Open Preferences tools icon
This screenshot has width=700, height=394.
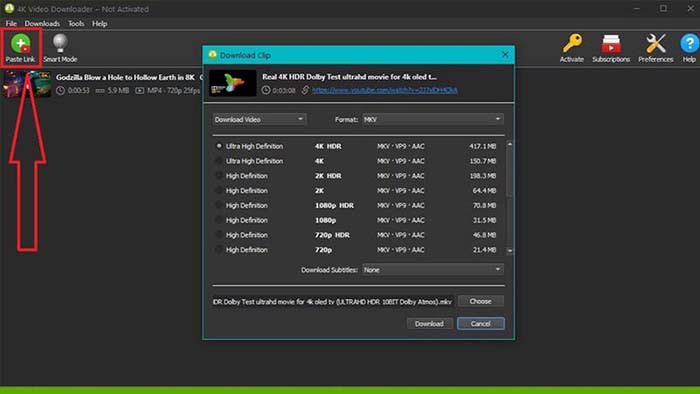(655, 44)
